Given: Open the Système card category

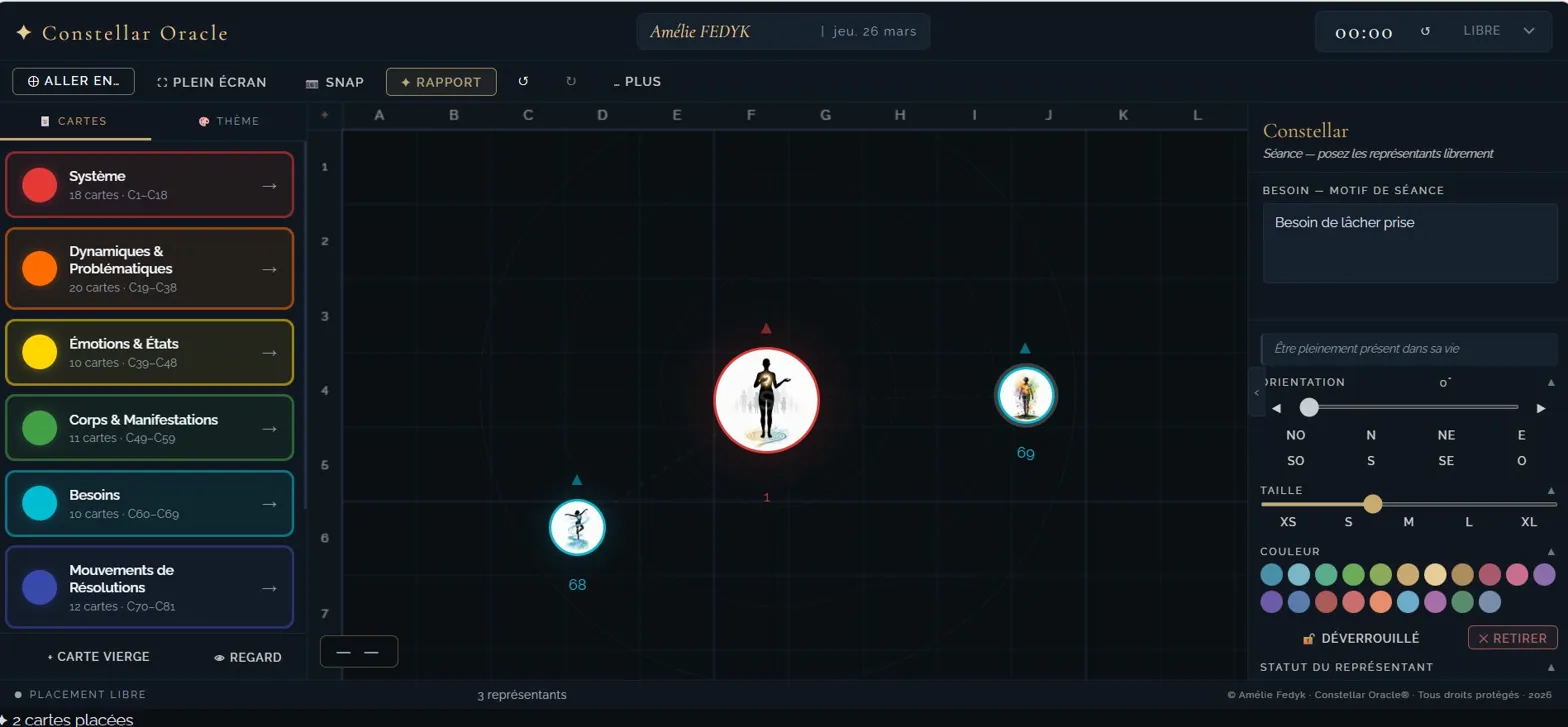Looking at the screenshot, I should click(149, 185).
